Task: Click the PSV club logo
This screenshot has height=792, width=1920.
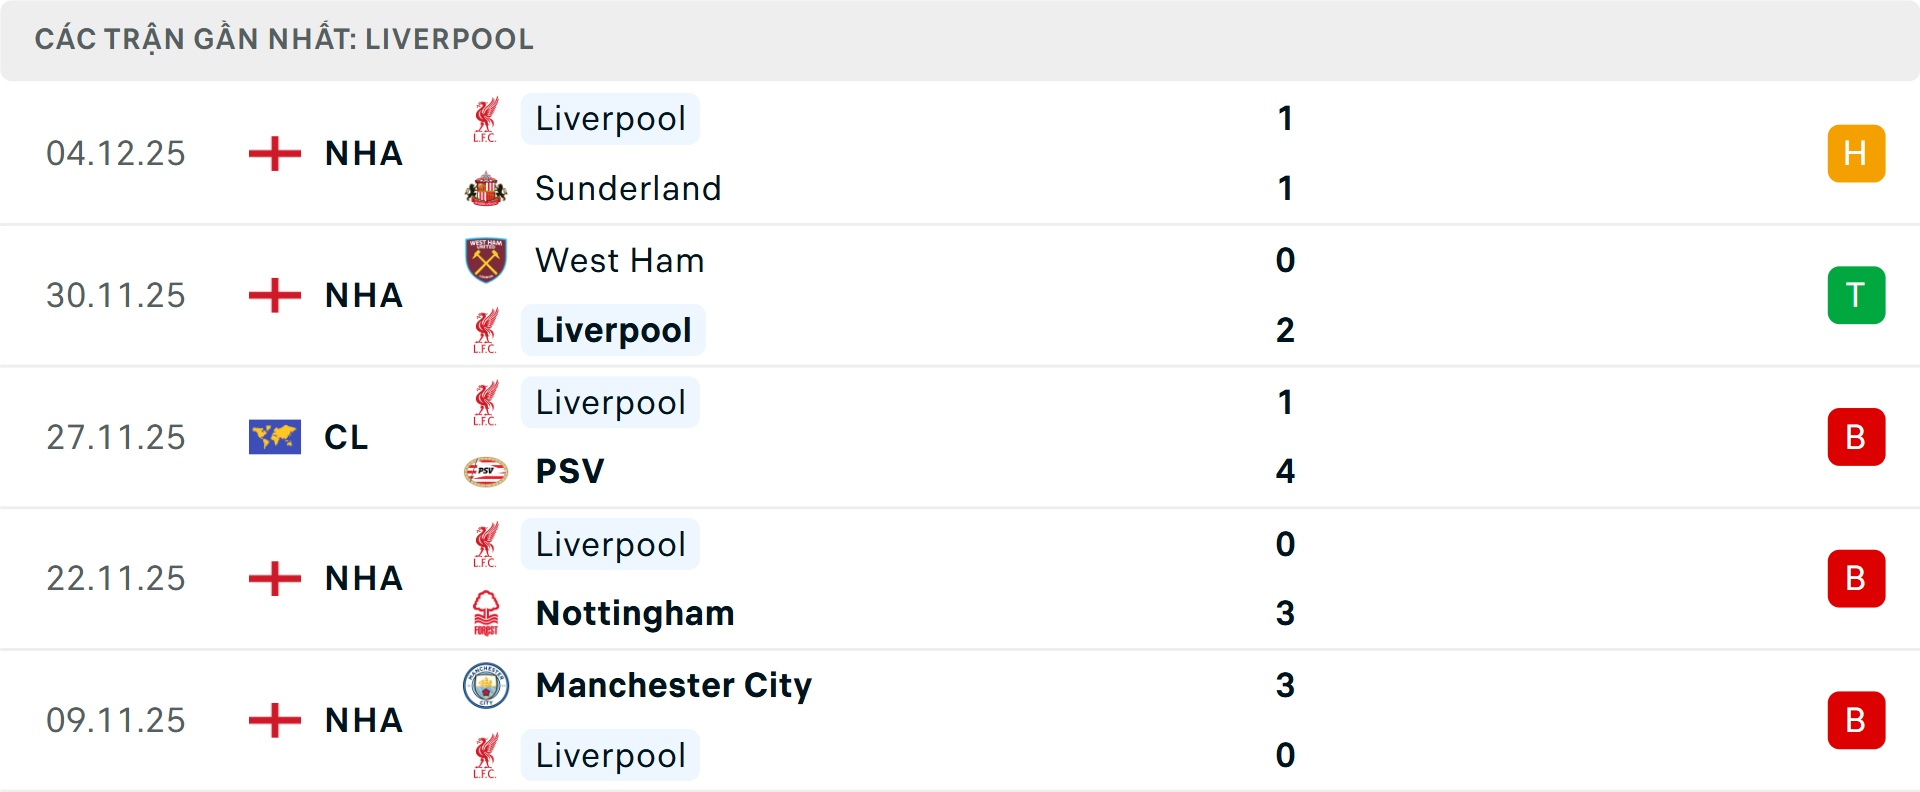Action: (487, 471)
